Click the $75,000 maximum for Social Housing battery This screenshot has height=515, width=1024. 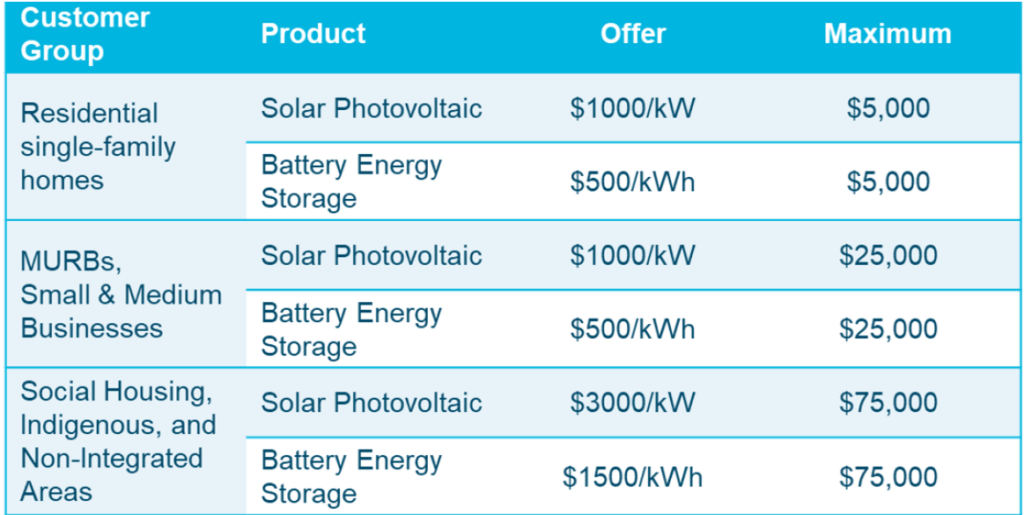888,477
